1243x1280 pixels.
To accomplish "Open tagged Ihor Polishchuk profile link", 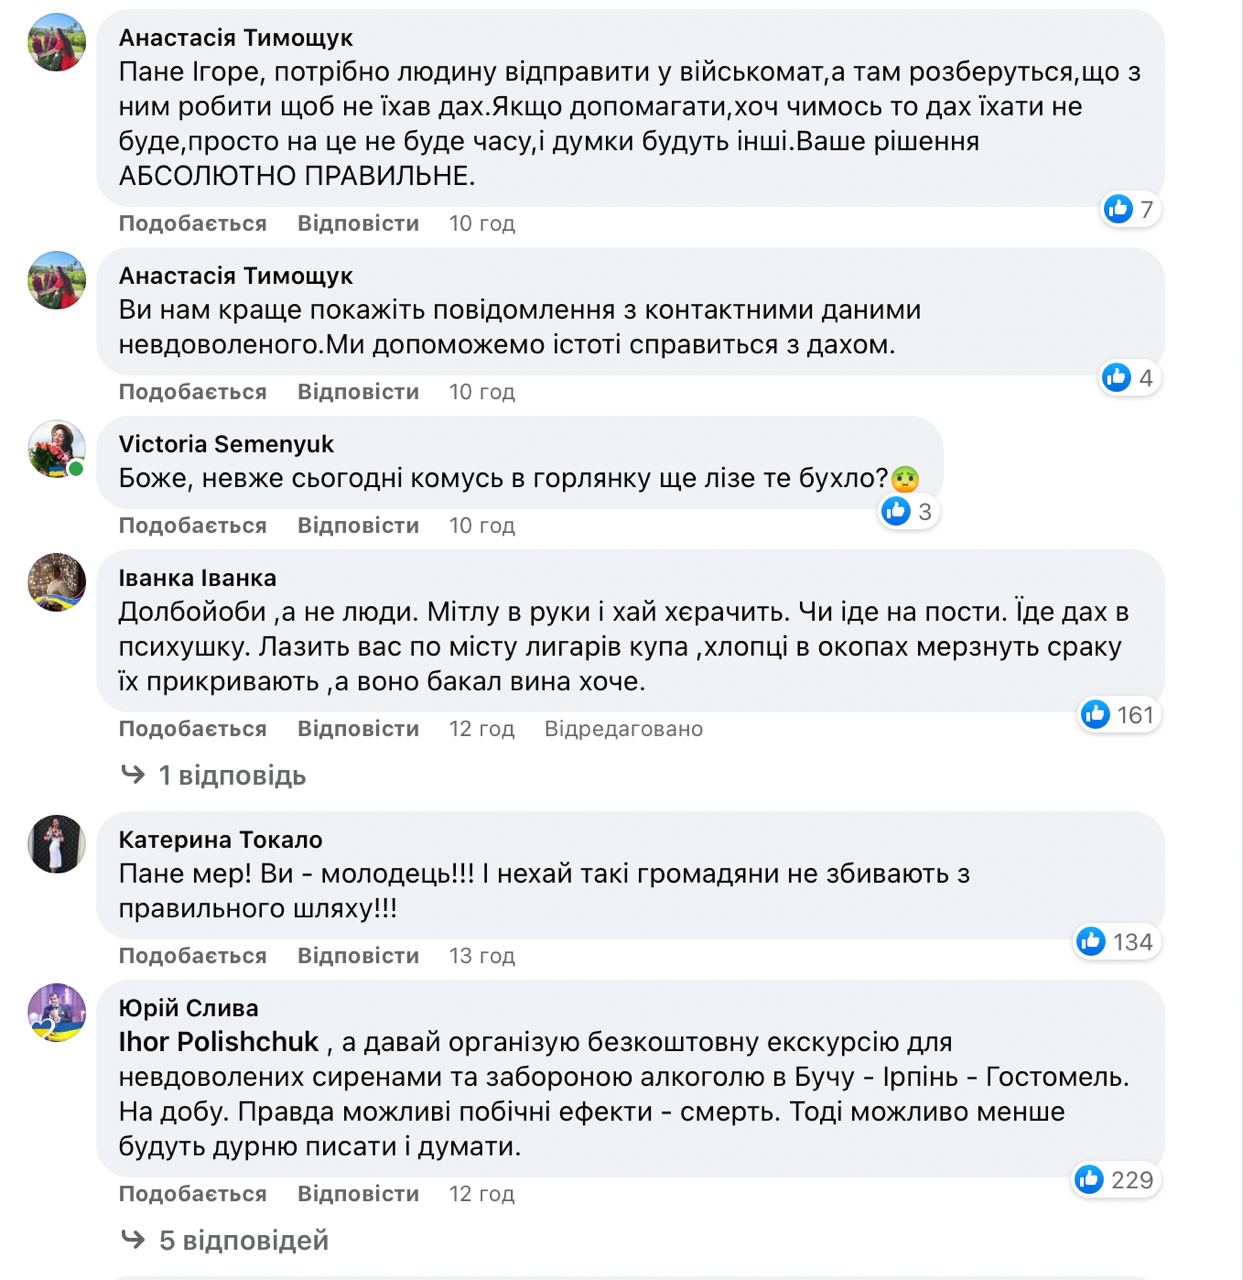I will click(218, 1042).
